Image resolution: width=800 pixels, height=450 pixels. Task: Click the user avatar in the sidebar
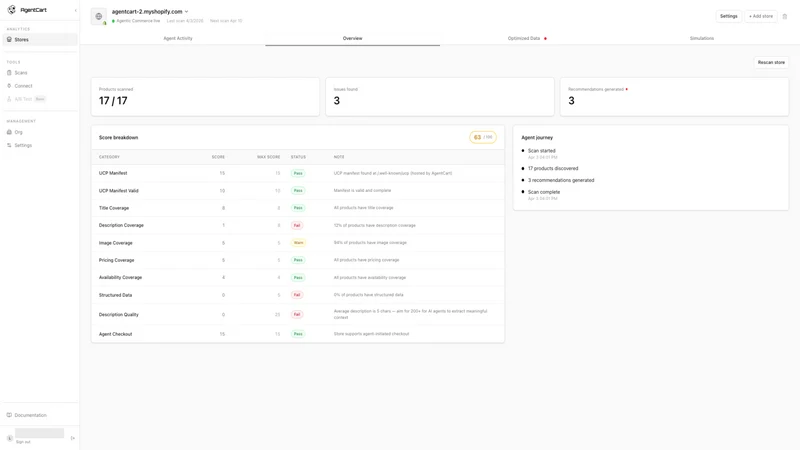(10, 438)
